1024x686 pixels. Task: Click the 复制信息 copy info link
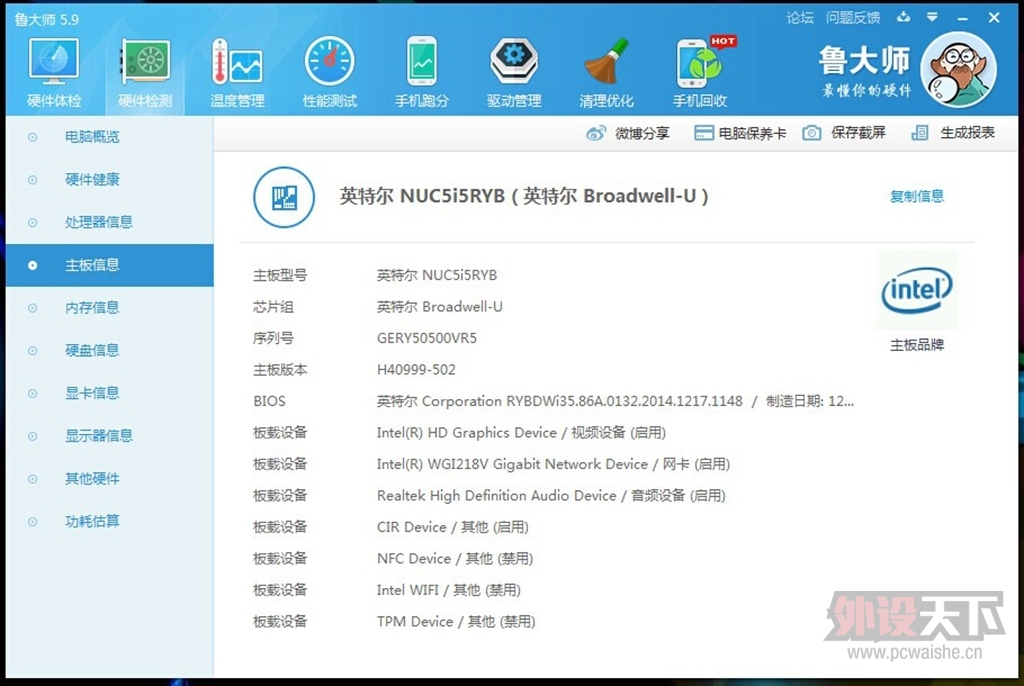(x=916, y=196)
